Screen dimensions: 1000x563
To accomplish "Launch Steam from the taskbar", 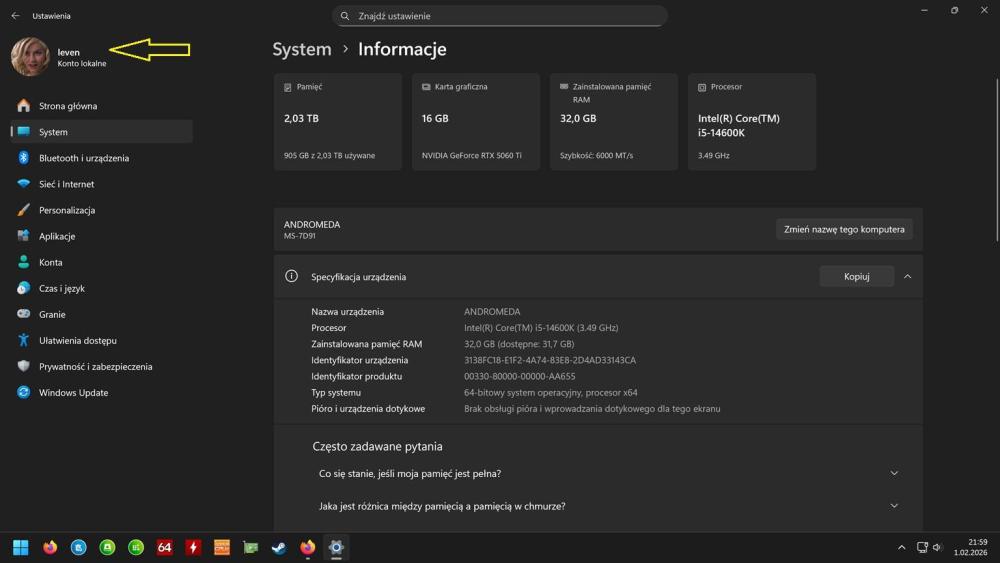I will (x=279, y=547).
